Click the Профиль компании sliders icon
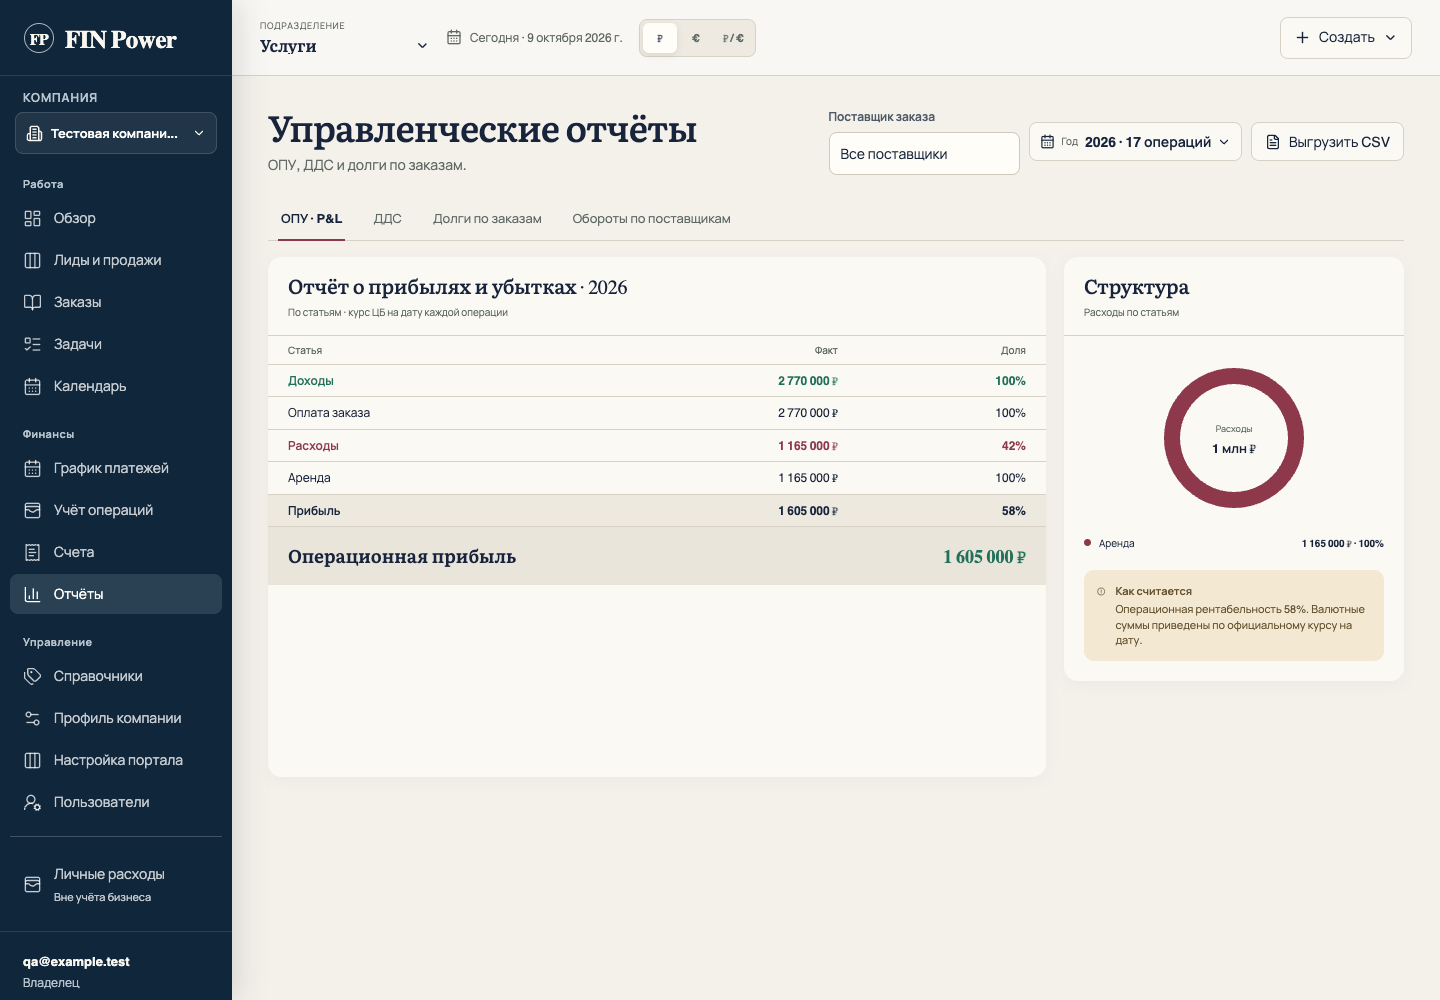The width and height of the screenshot is (1440, 1000). pyautogui.click(x=32, y=718)
